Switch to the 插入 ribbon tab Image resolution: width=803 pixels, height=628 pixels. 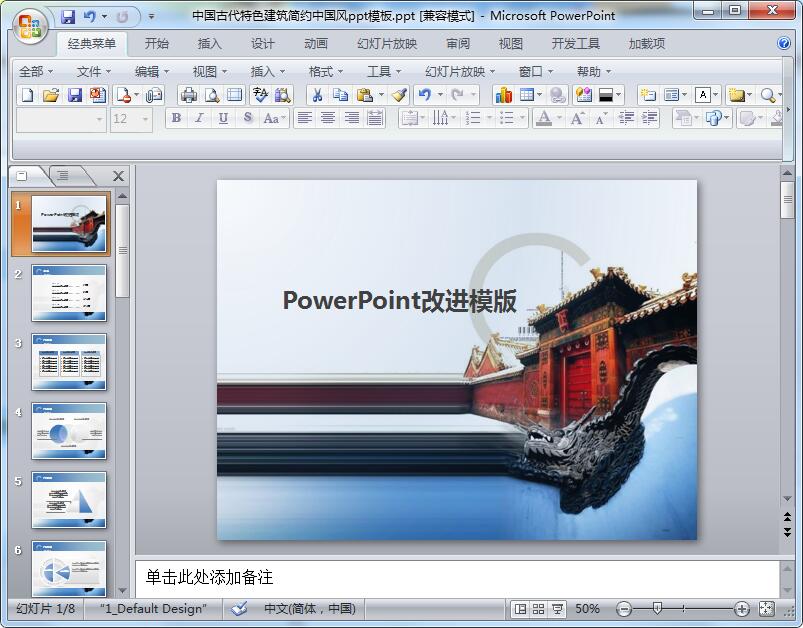tap(209, 44)
